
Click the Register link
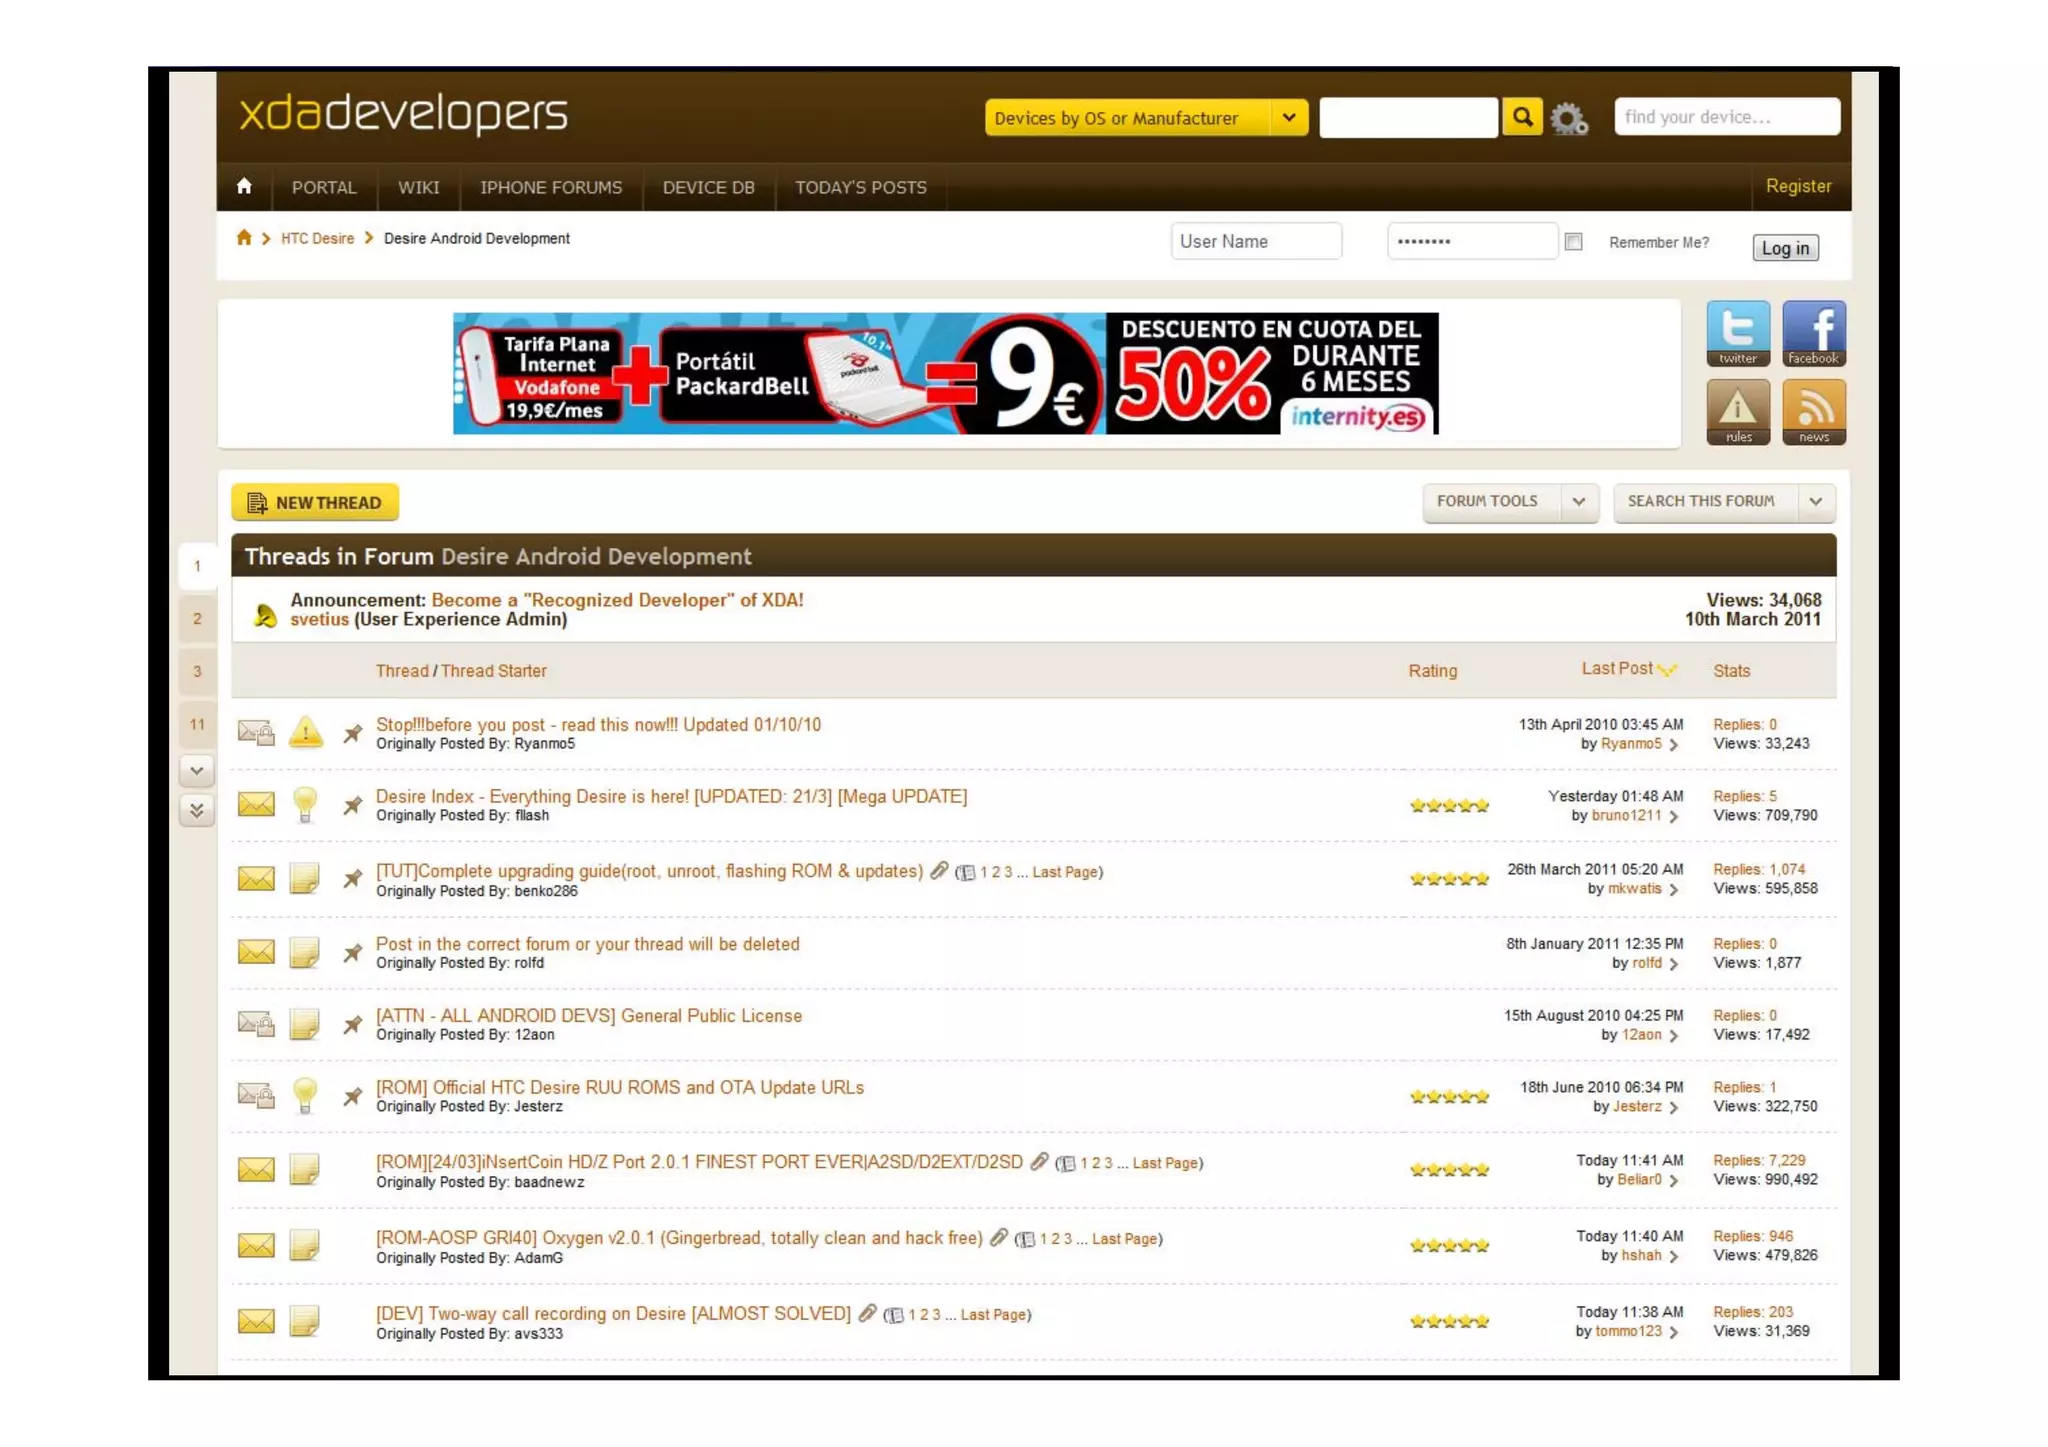click(x=1798, y=186)
